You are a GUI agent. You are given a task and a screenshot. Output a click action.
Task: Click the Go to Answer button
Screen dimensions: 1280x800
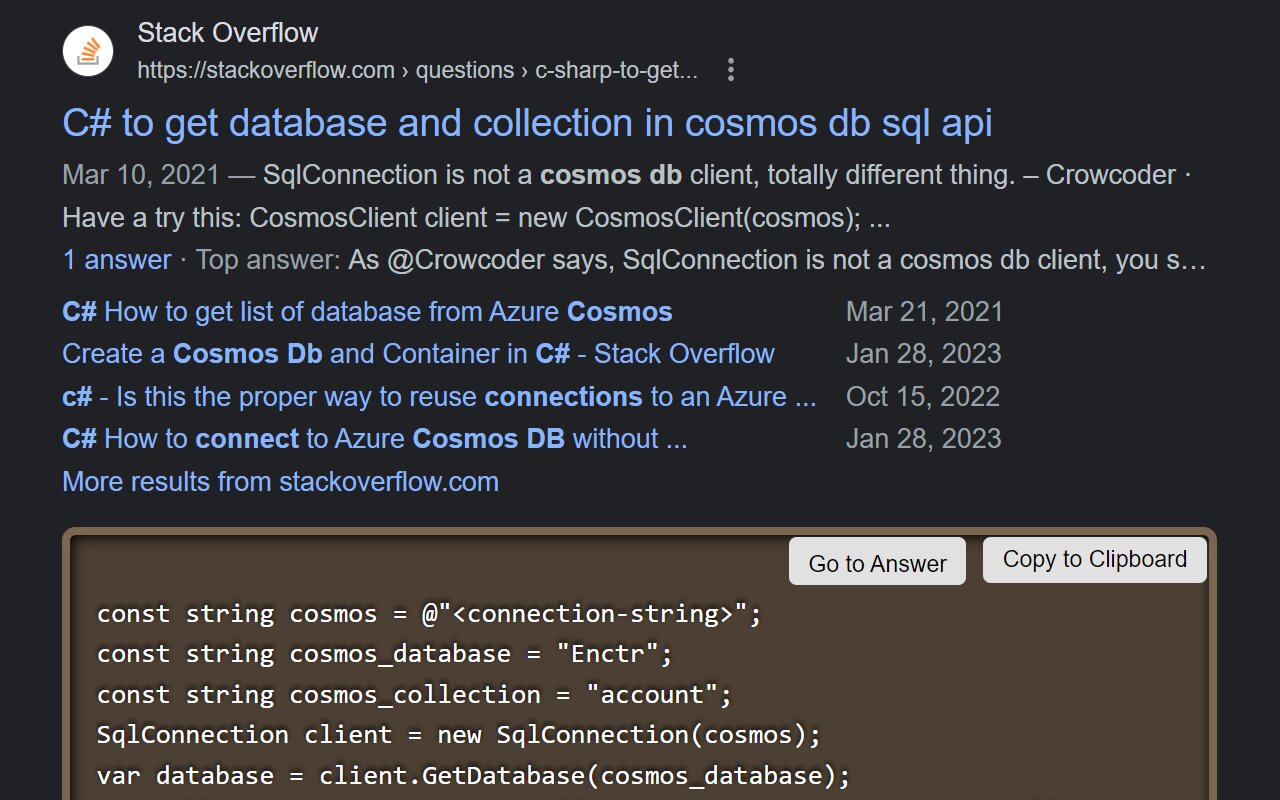877,563
